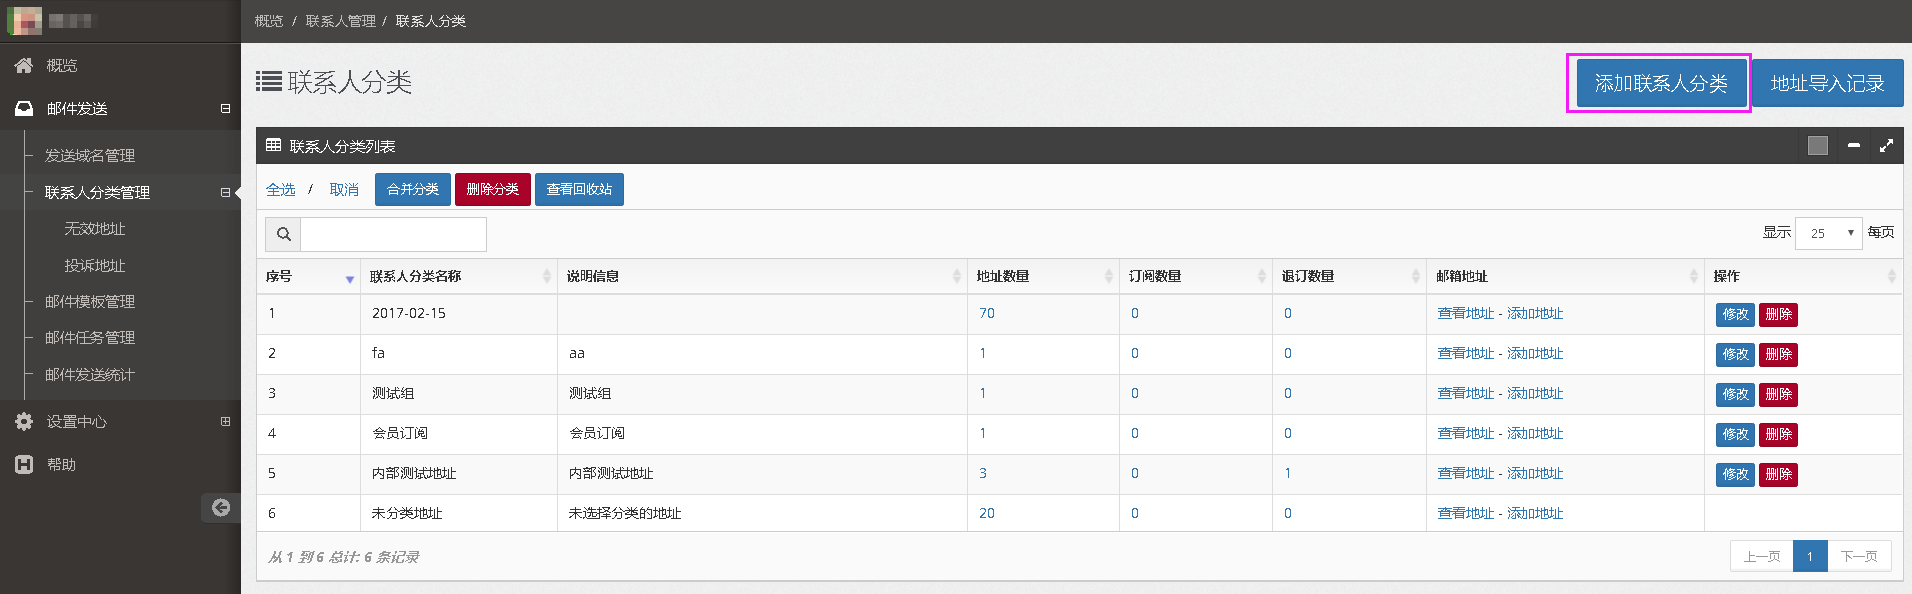Open 发送域名管理 in the sidebar
This screenshot has height=594, width=1912.
pos(90,155)
